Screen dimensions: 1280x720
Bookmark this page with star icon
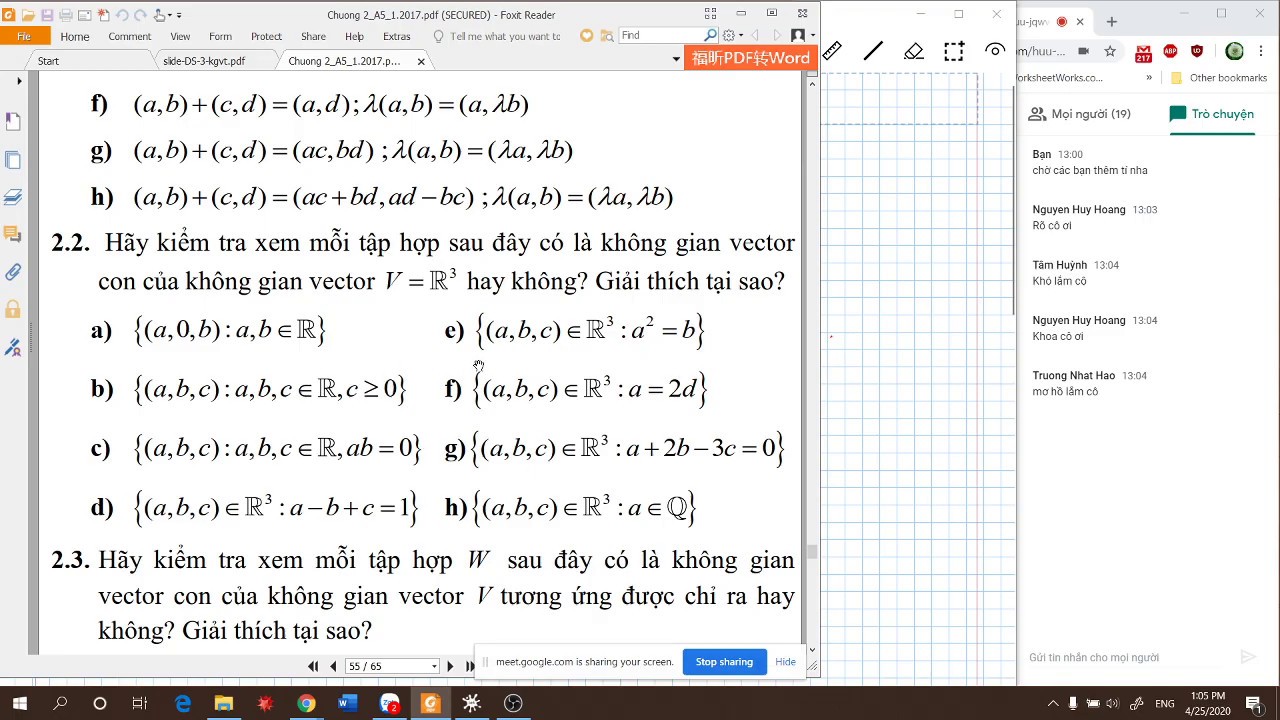(x=1110, y=51)
